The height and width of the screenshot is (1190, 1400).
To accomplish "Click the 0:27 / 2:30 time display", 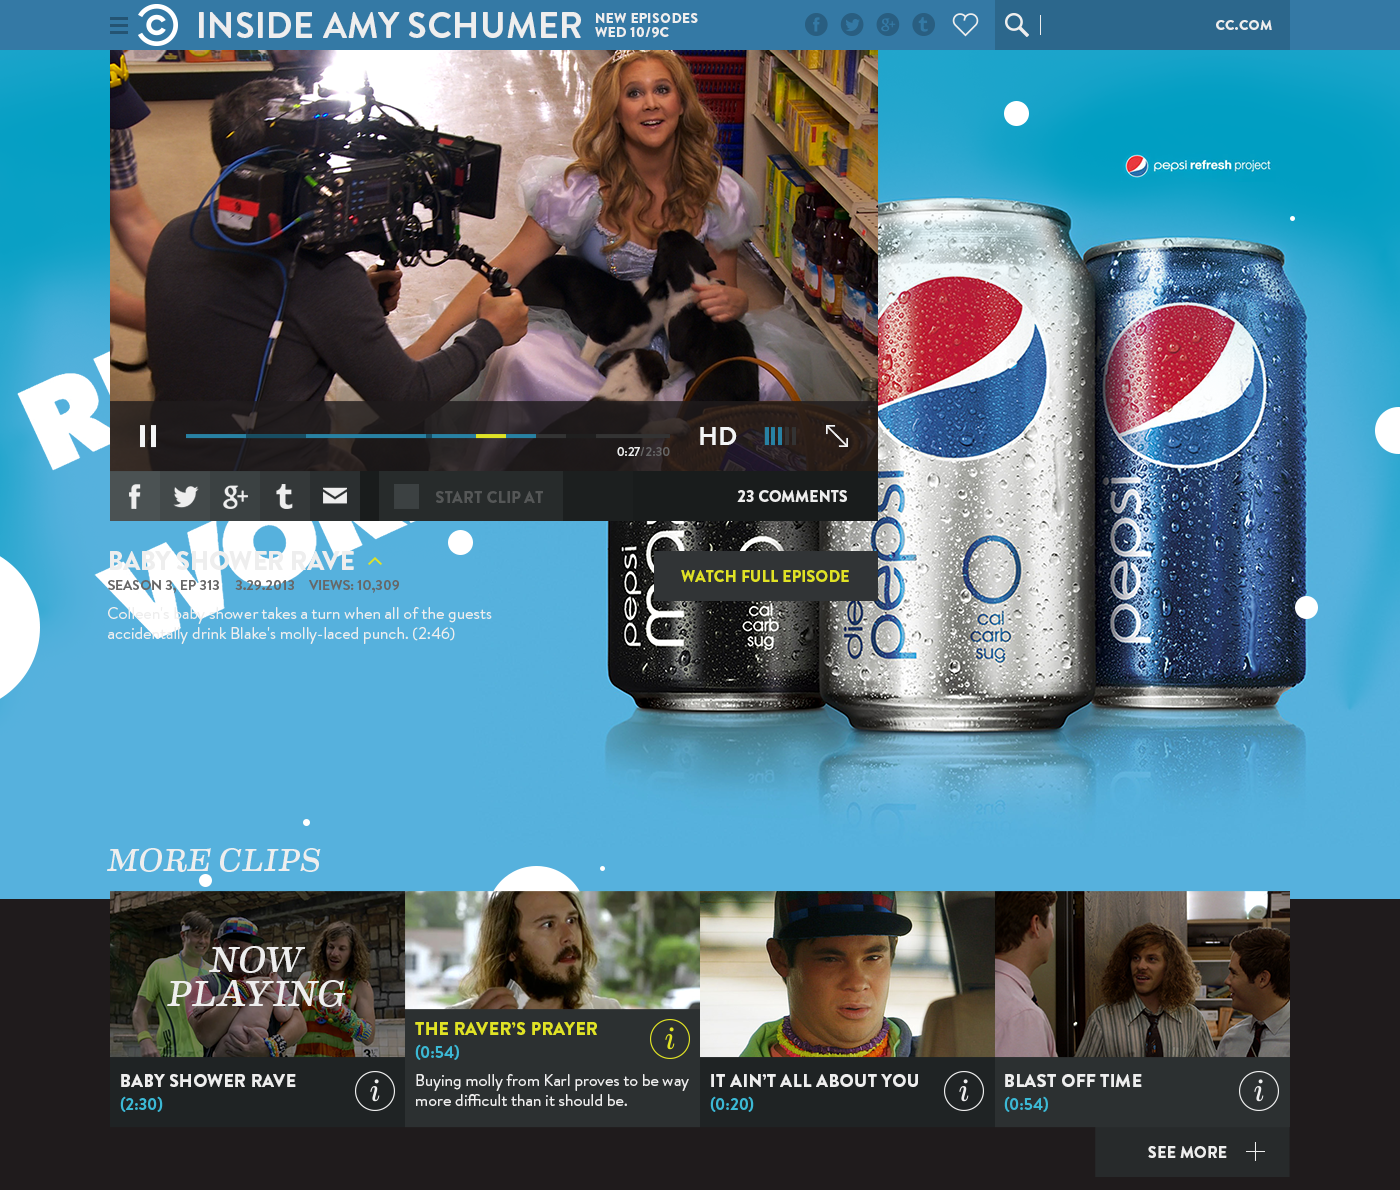I will (x=643, y=452).
